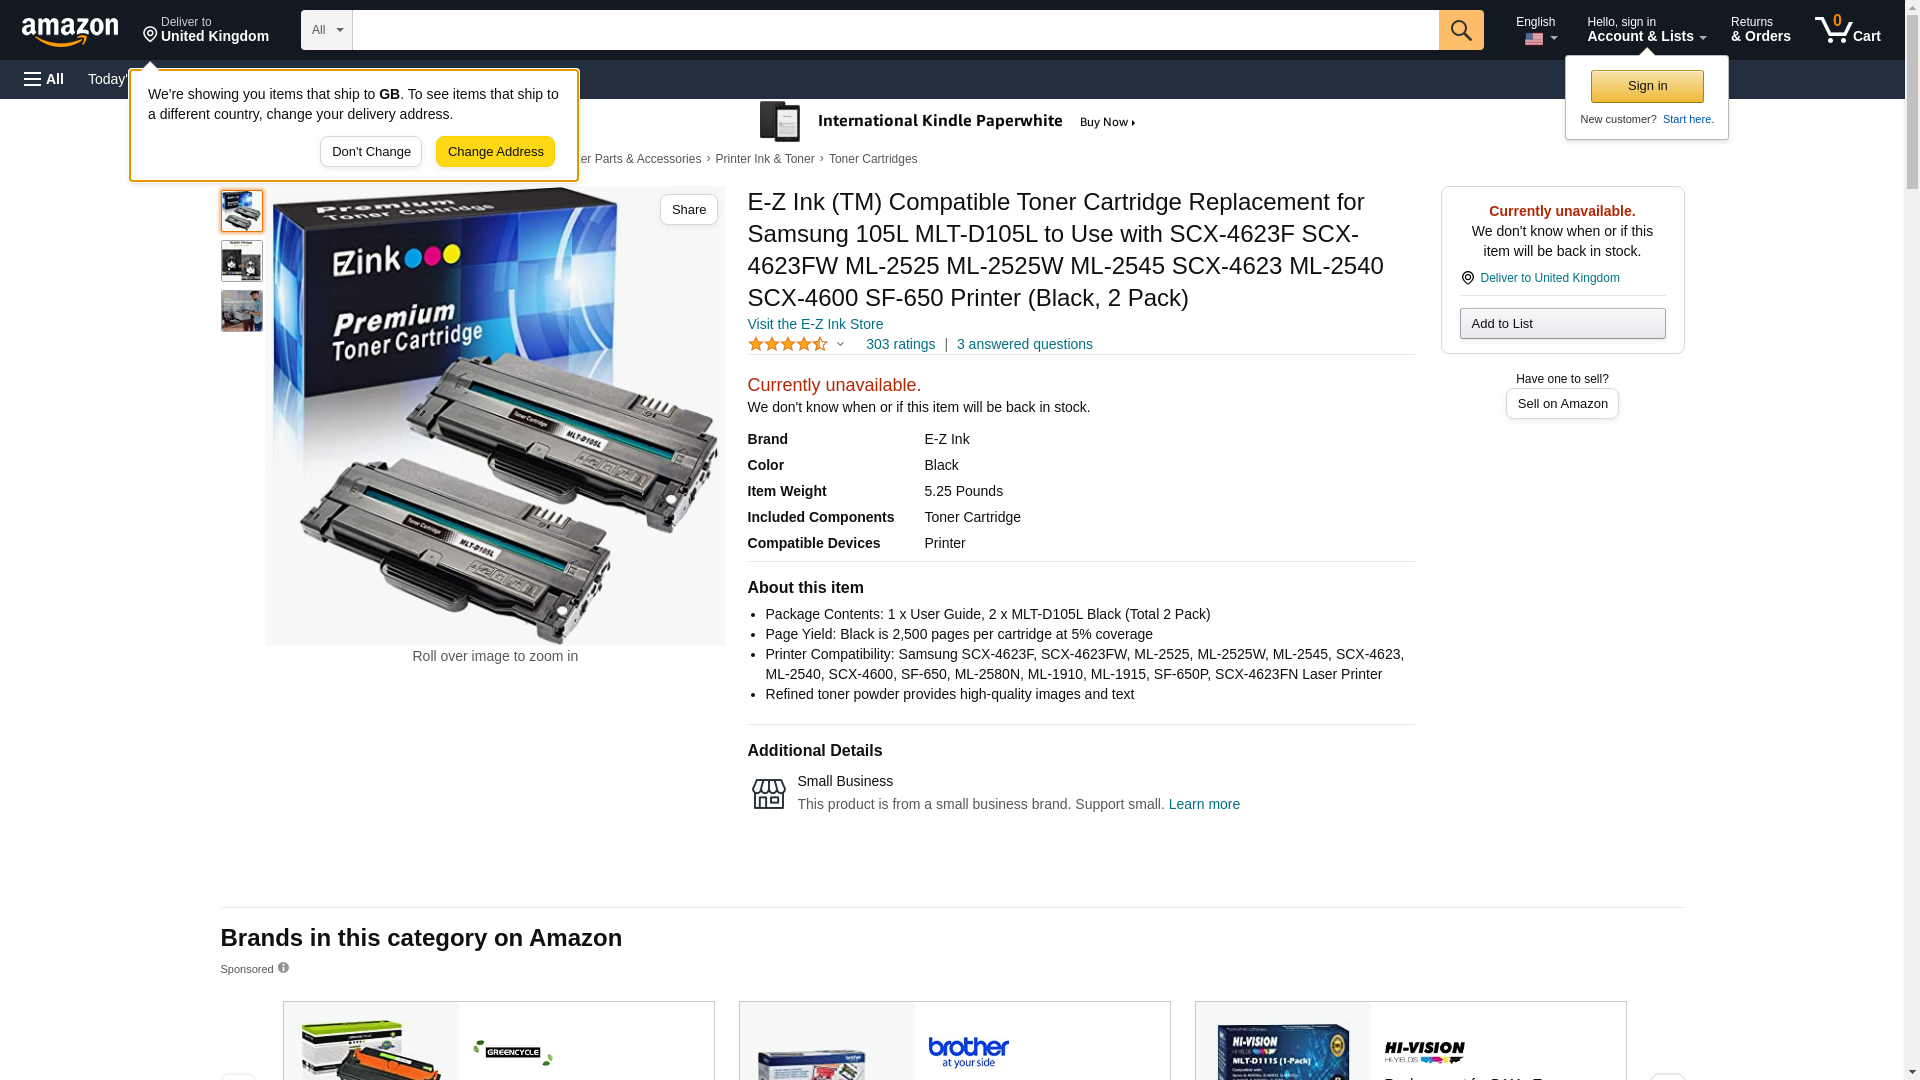Viewport: 1920px width, 1080px height.
Task: Click the sponsored info icon
Action: 283,967
